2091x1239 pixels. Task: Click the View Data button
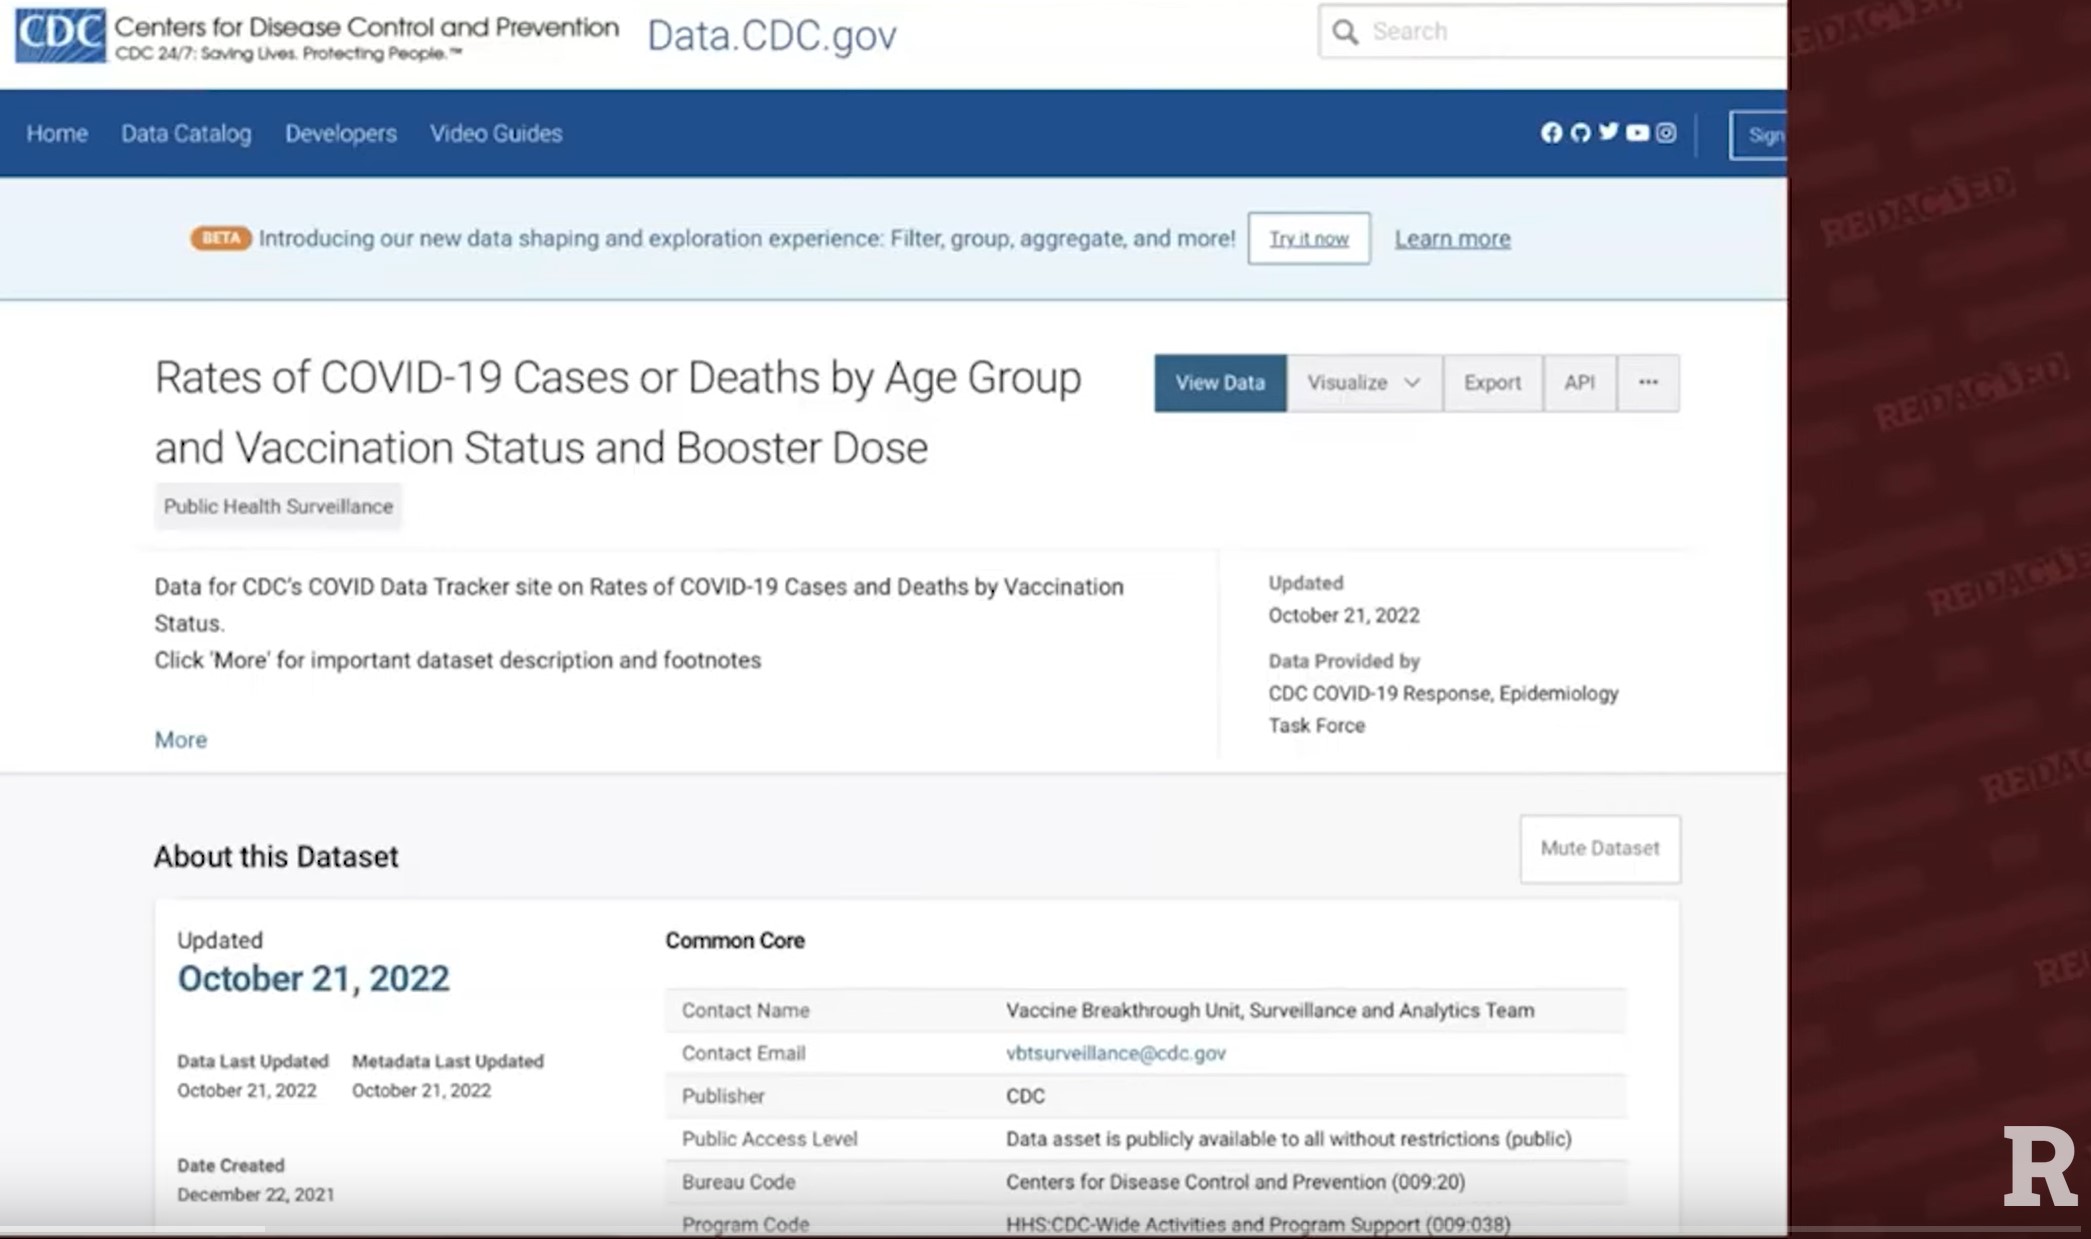[x=1220, y=383]
